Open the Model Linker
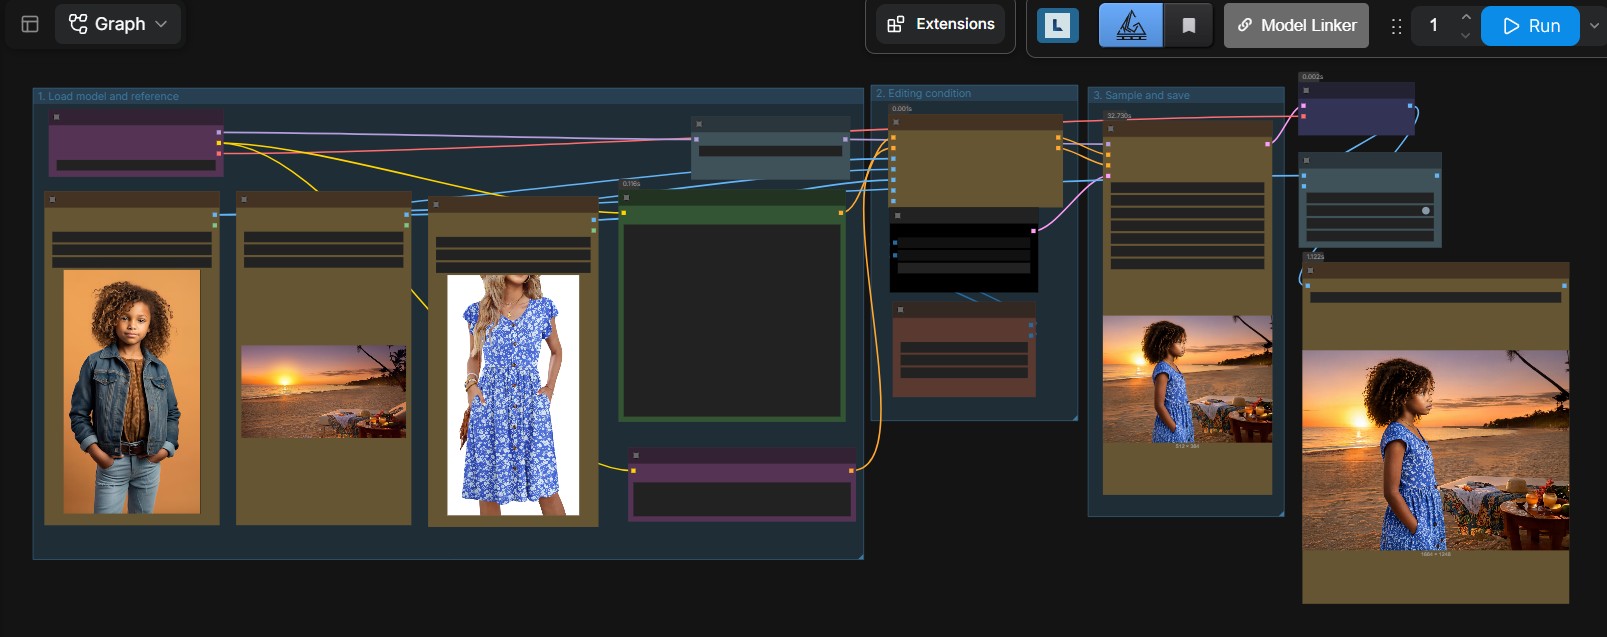1607x637 pixels. pyautogui.click(x=1297, y=25)
